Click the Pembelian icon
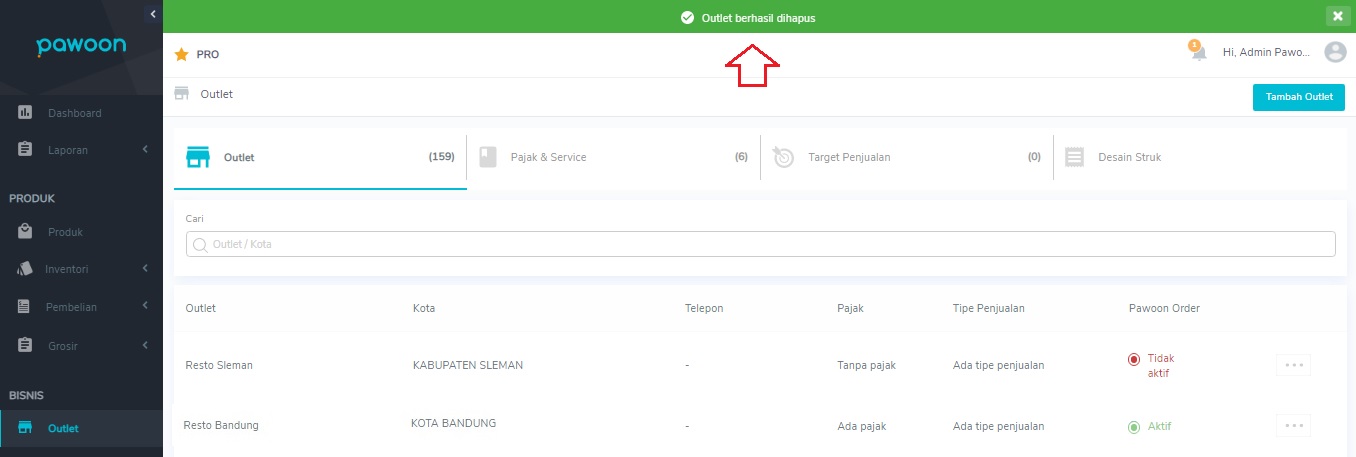The image size is (1356, 457). click(26, 307)
